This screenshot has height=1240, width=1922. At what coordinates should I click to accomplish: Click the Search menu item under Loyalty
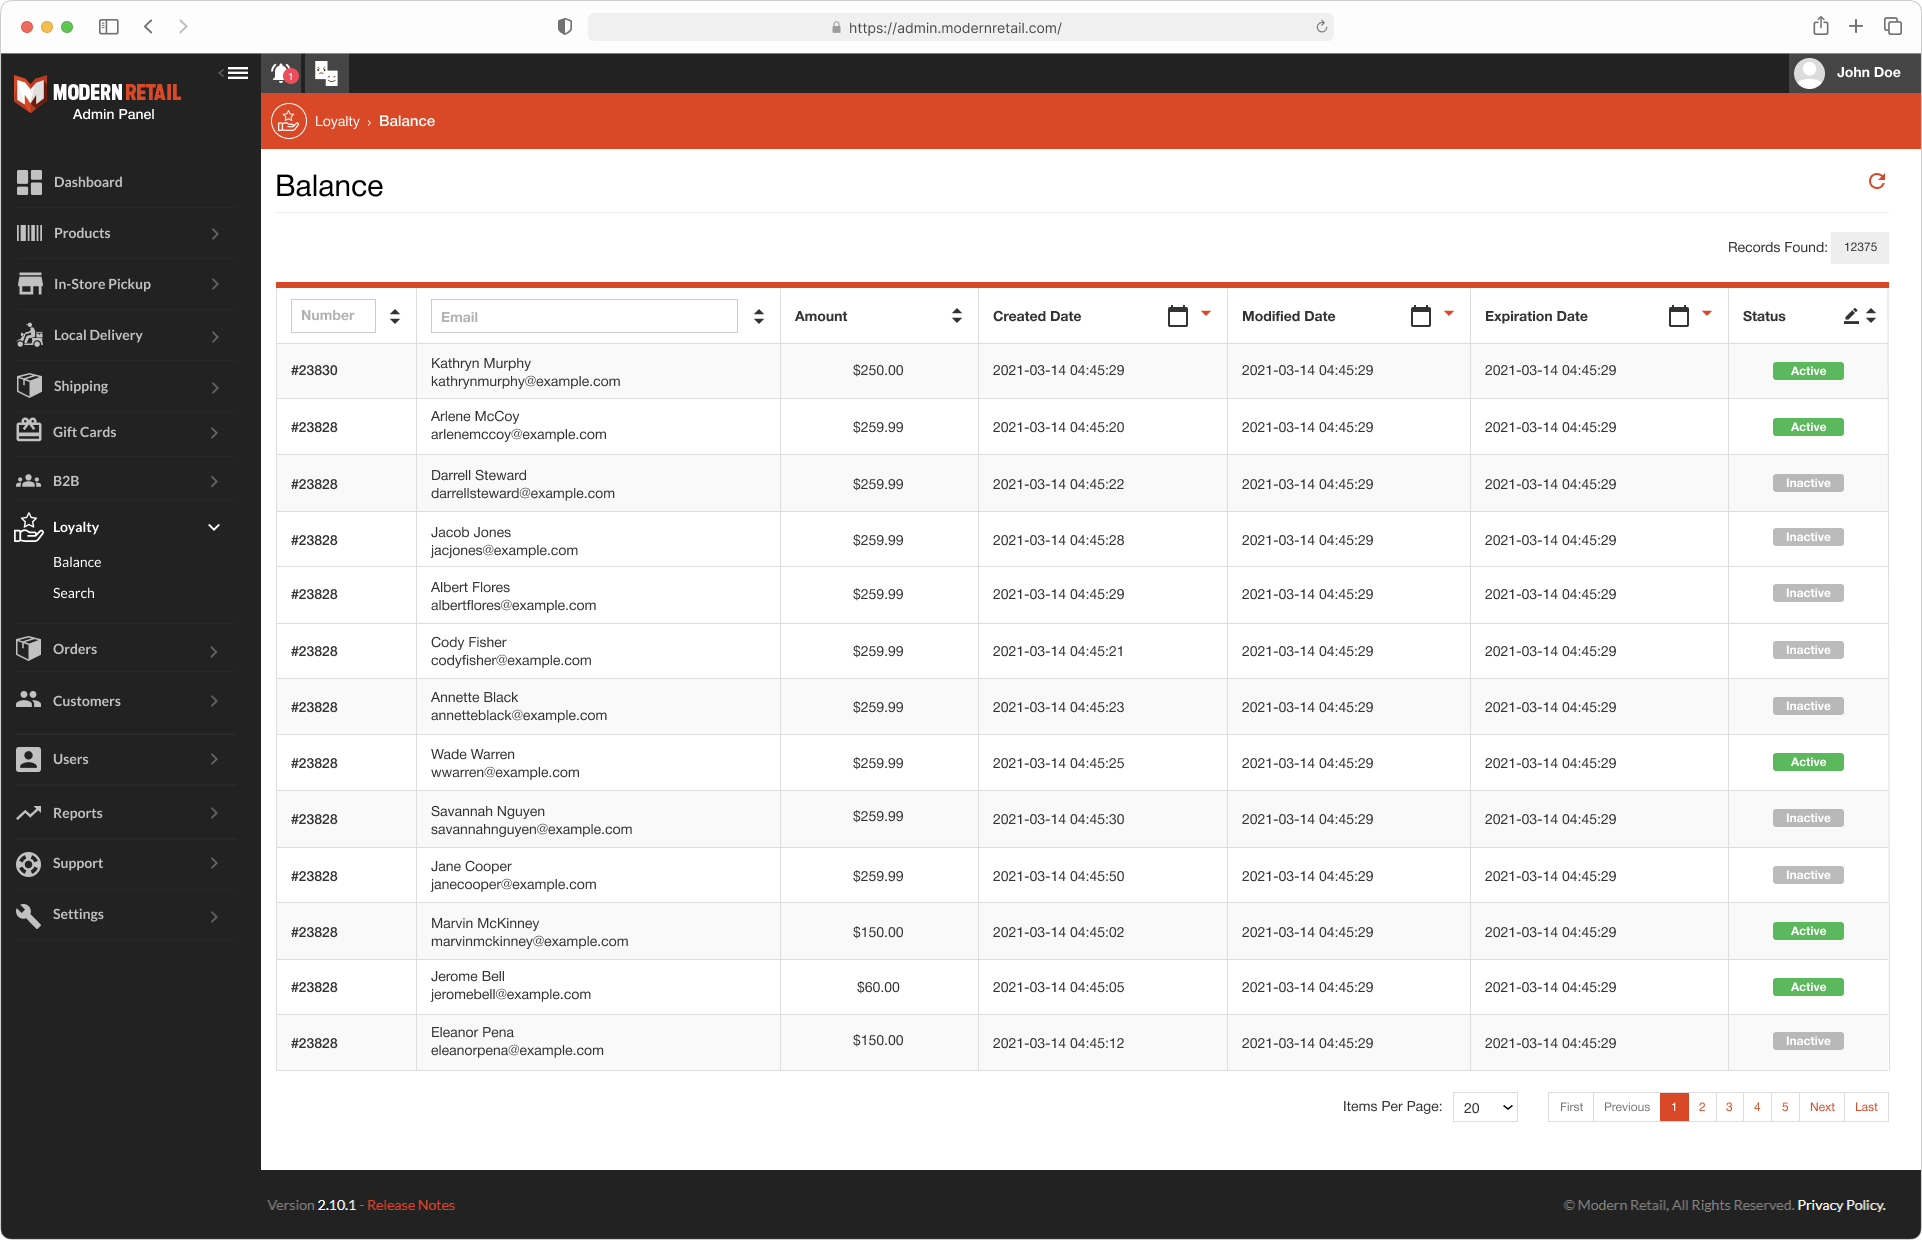[x=73, y=593]
